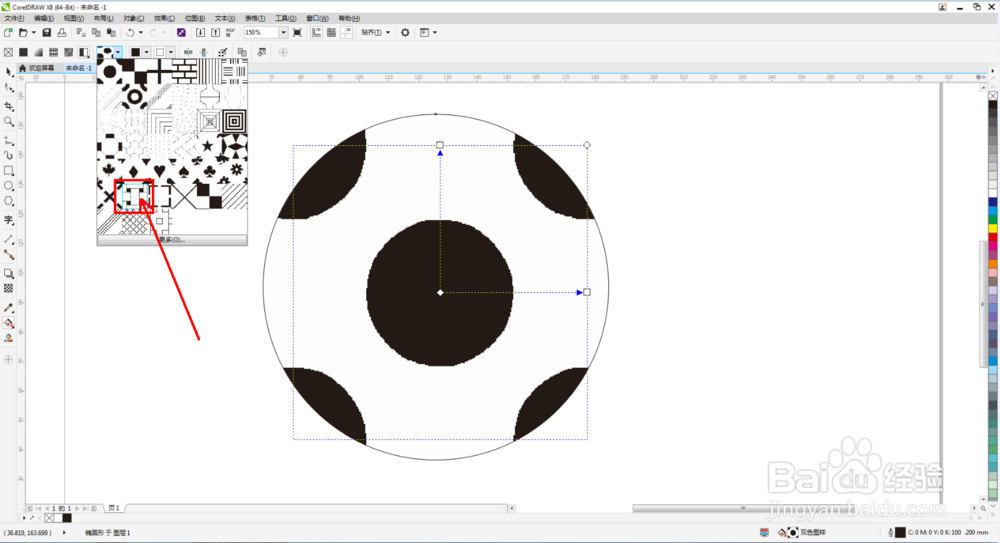The width and height of the screenshot is (1000, 543).
Task: Select the Transparency checkerboard tool
Action: click(9, 288)
